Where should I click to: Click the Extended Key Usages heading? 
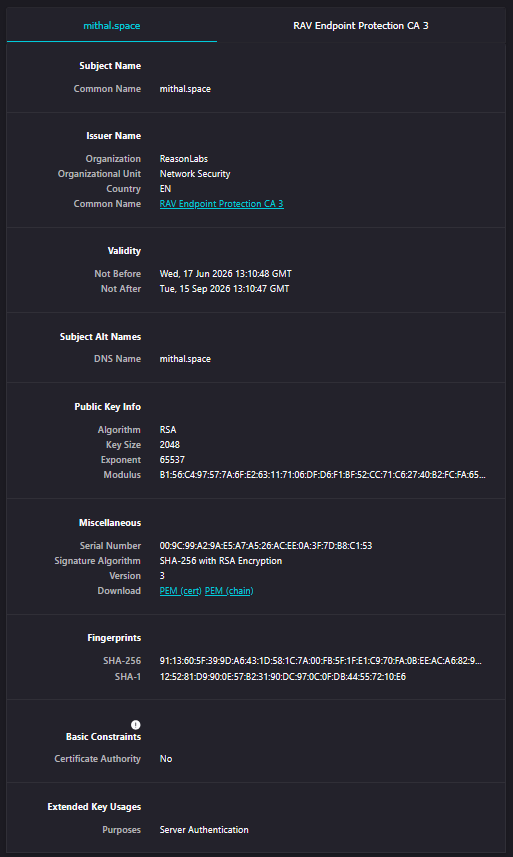[x=94, y=807]
